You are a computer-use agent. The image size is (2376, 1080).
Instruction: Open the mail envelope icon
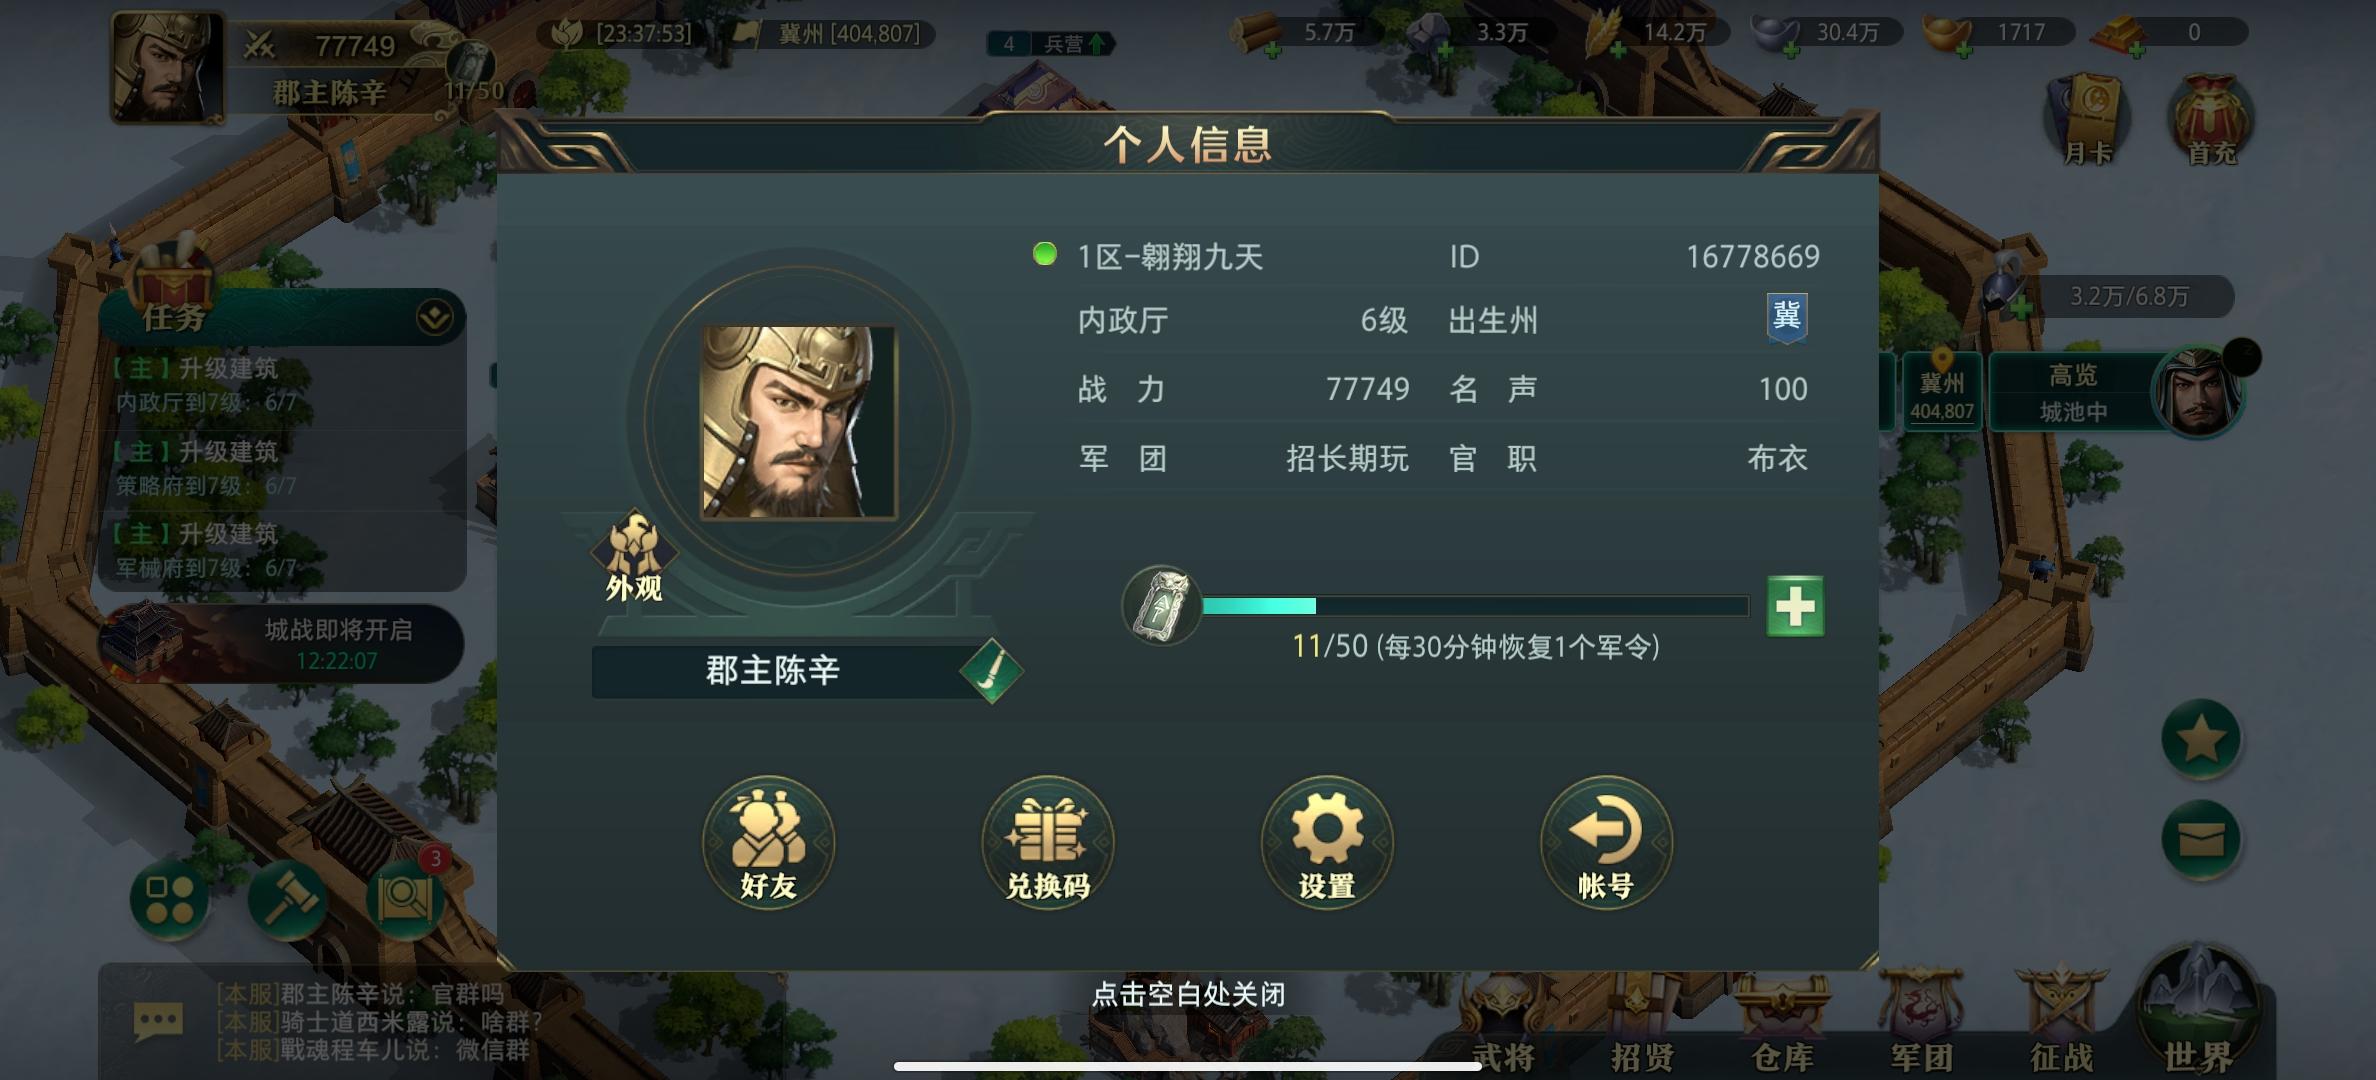tap(2200, 840)
